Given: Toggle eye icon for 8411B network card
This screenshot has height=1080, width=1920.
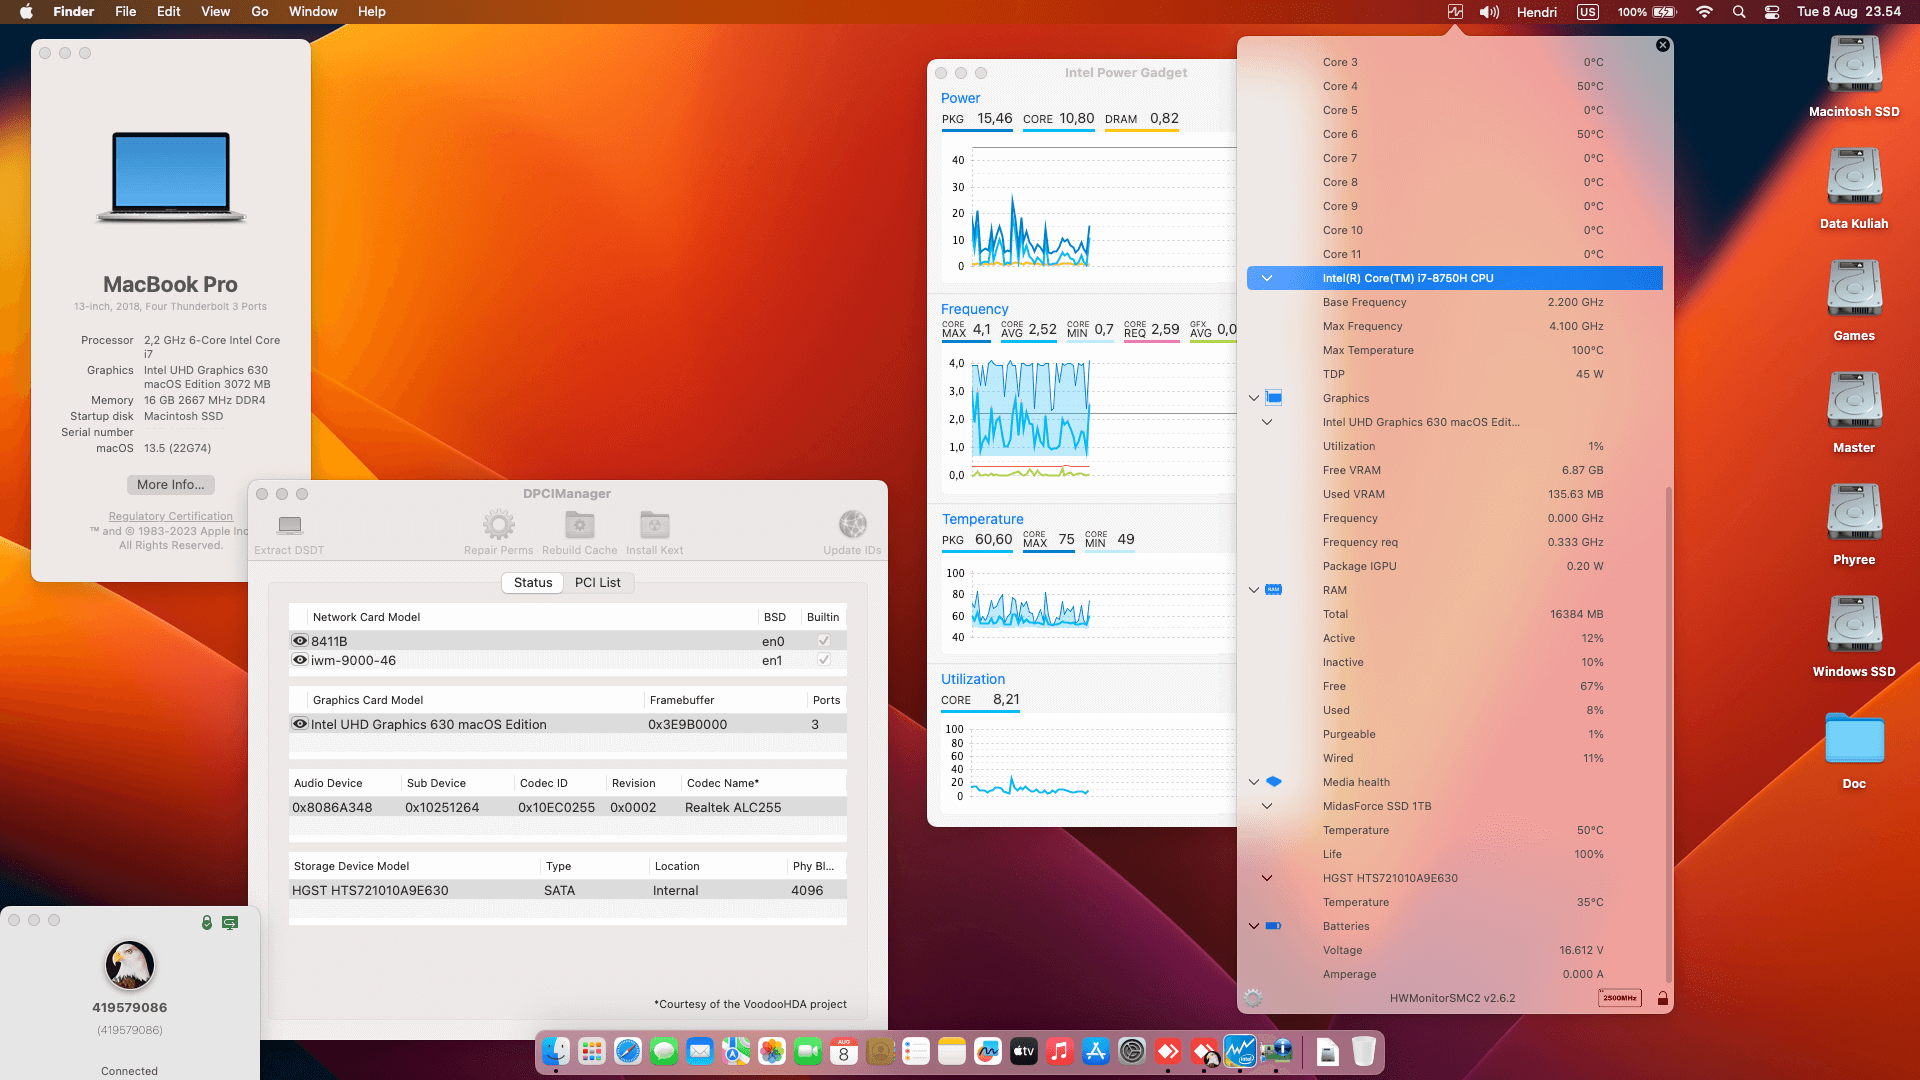Looking at the screenshot, I should click(299, 641).
